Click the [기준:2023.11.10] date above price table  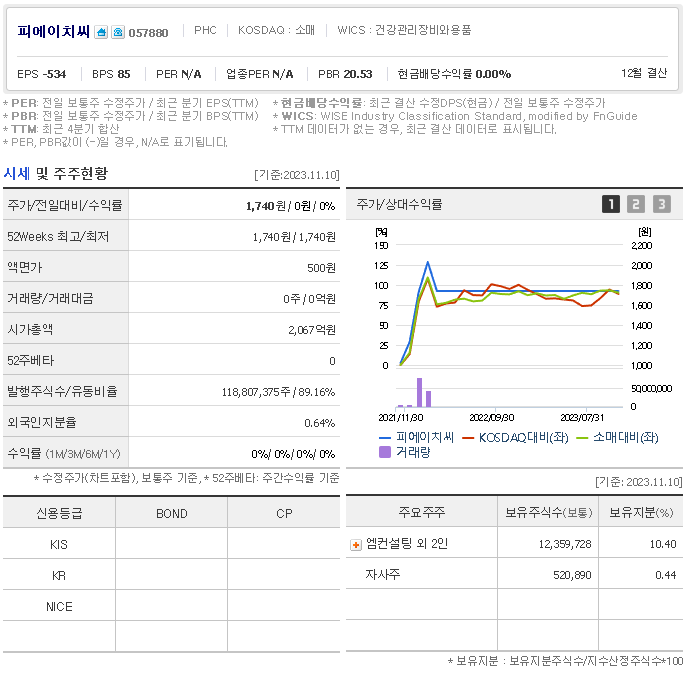[297, 175]
